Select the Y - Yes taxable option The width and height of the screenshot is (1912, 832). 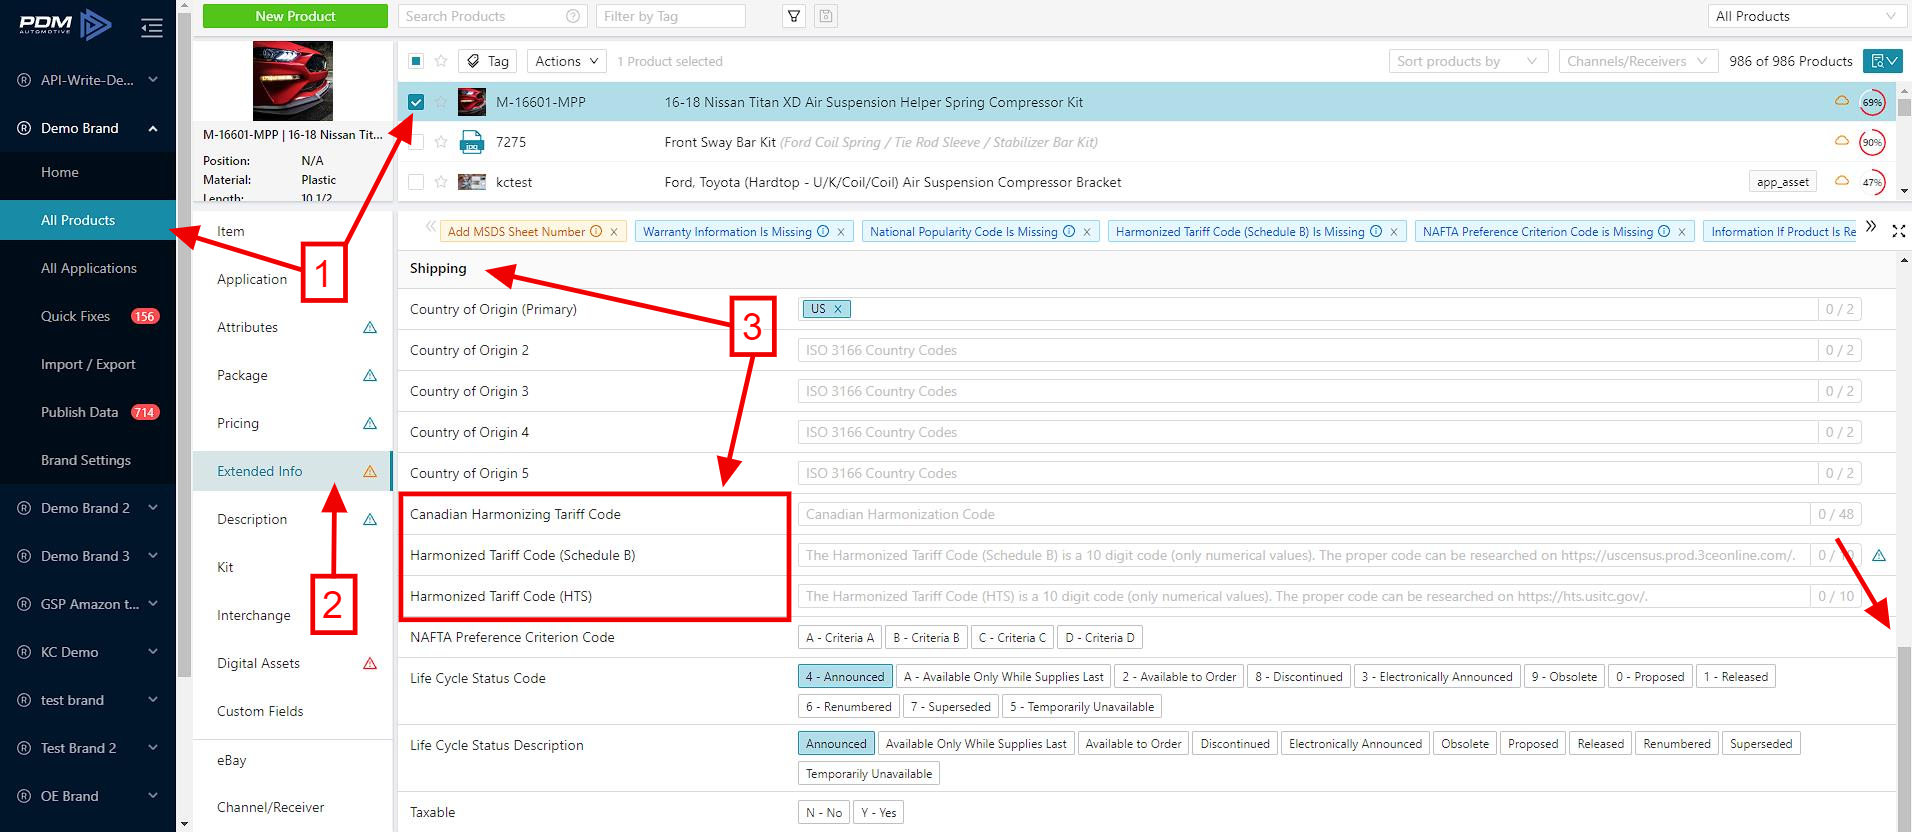(x=878, y=813)
